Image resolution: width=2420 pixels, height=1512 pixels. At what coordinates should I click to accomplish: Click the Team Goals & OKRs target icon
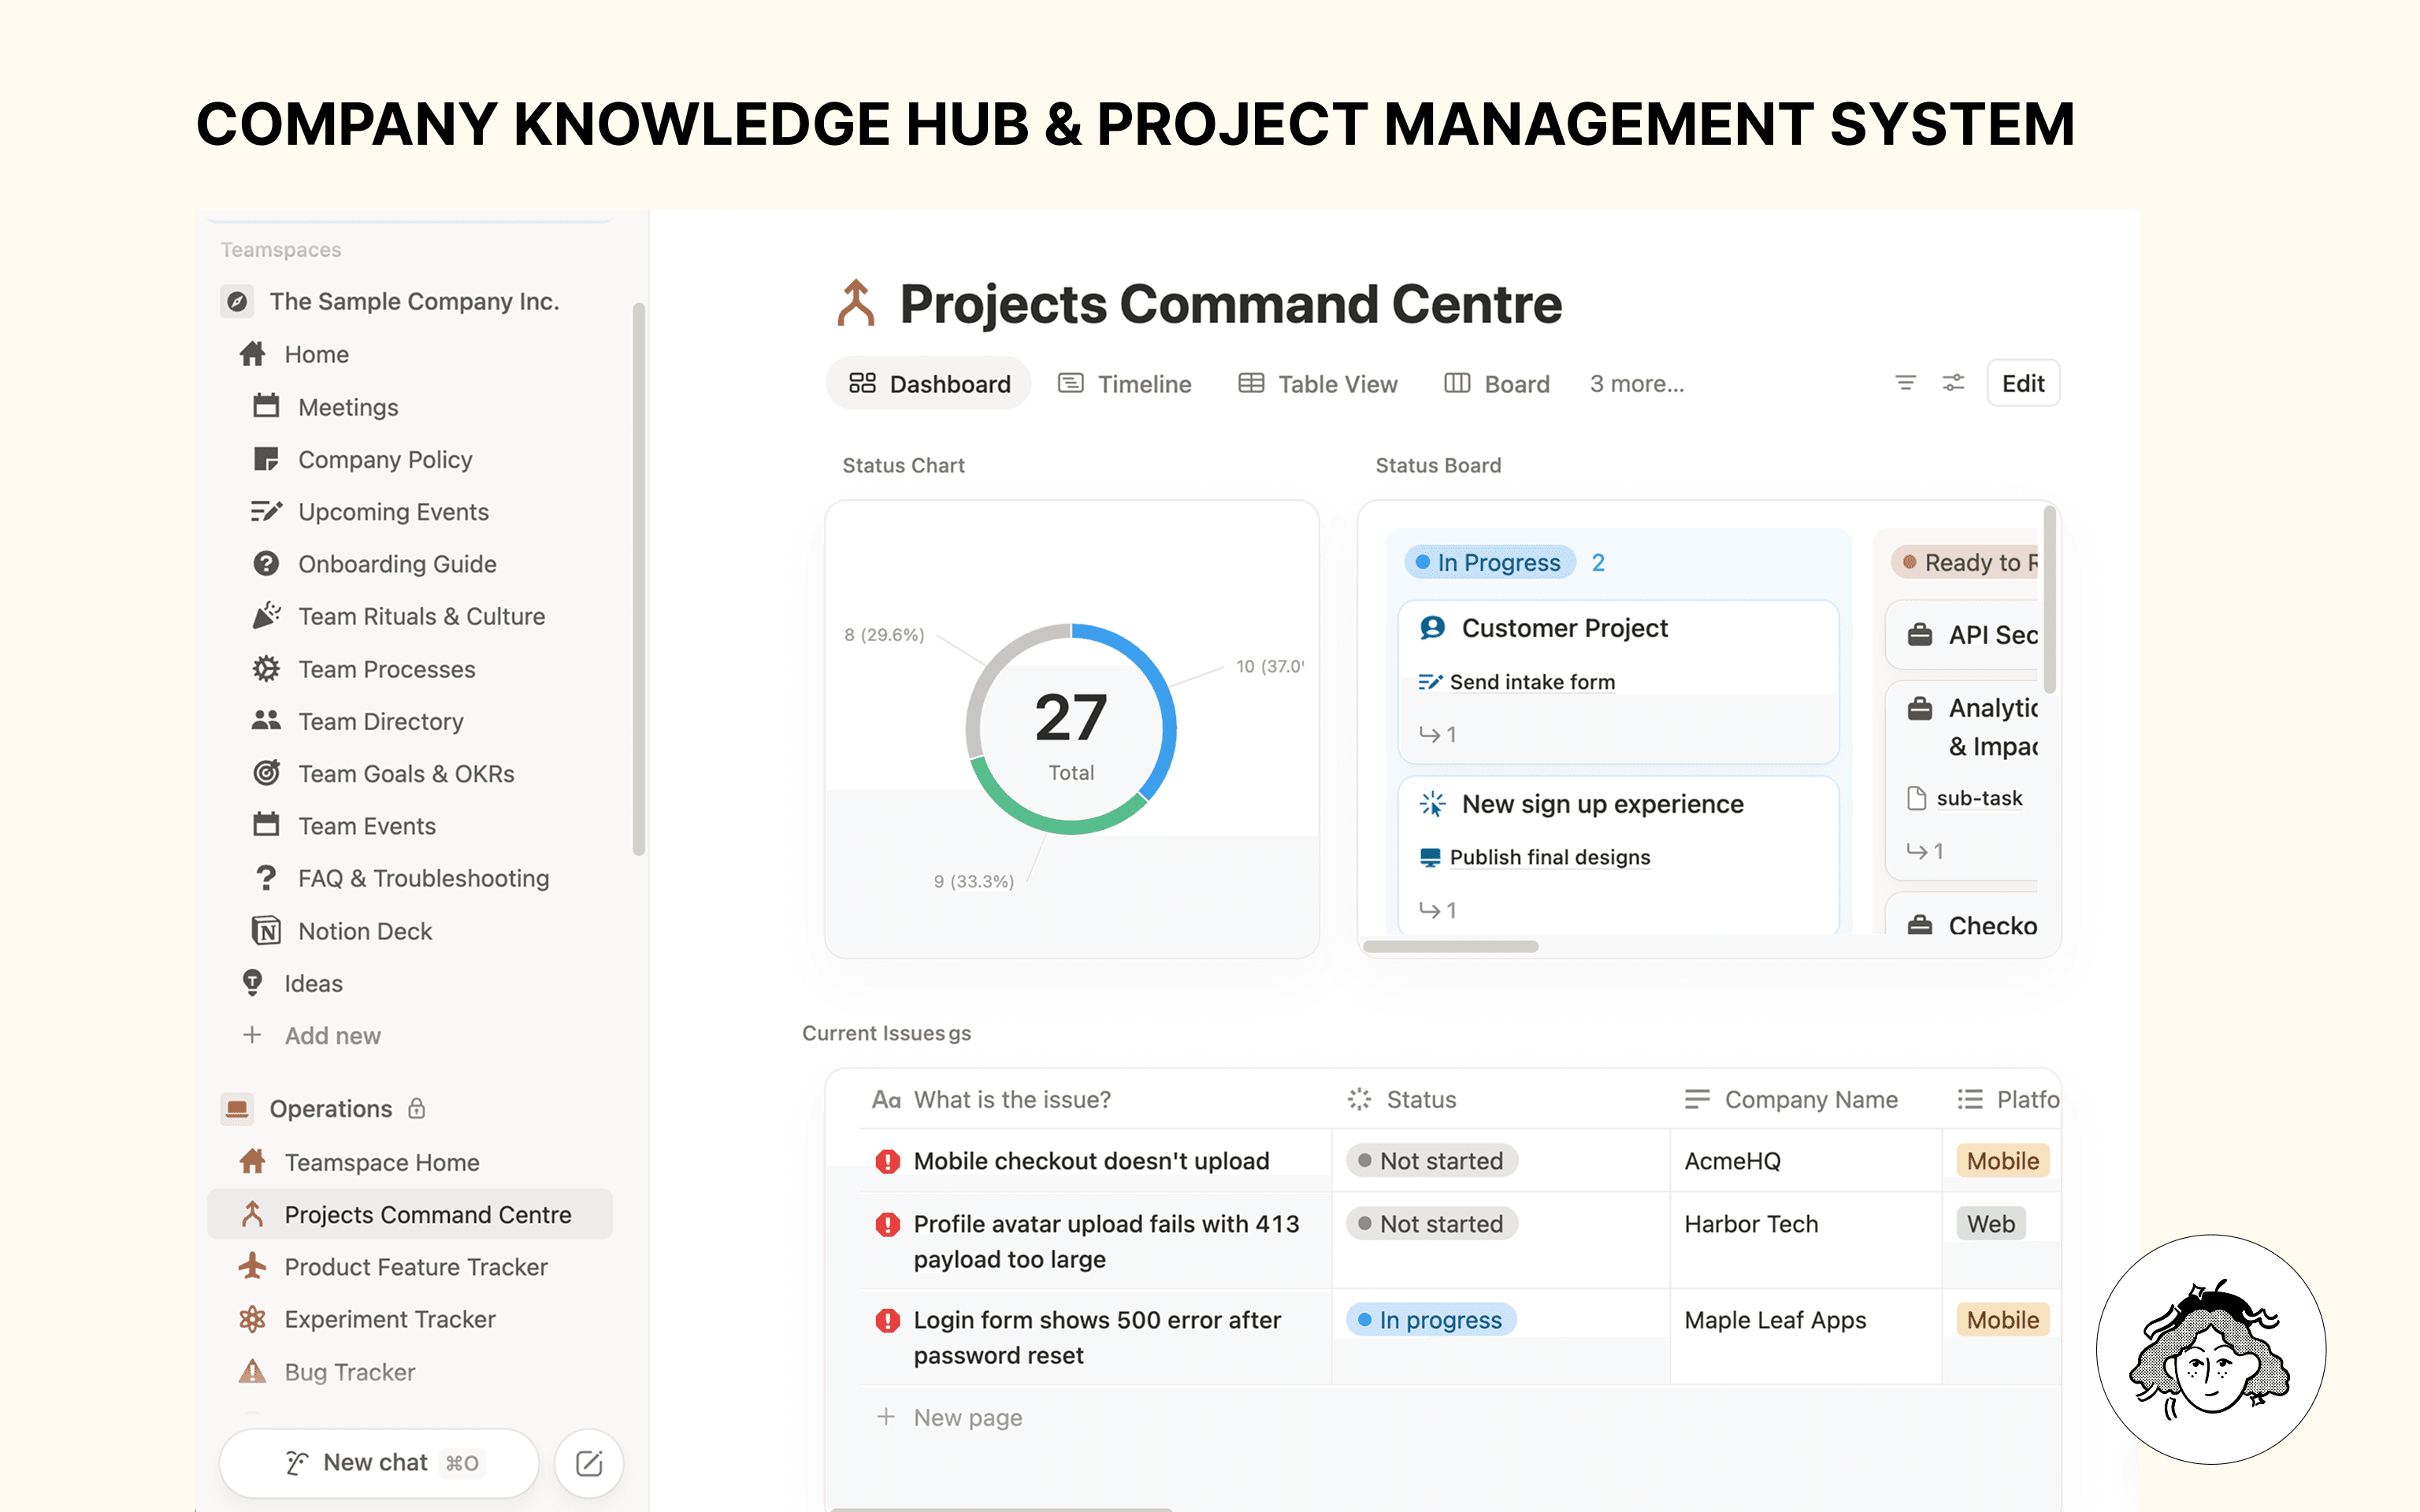[x=266, y=773]
